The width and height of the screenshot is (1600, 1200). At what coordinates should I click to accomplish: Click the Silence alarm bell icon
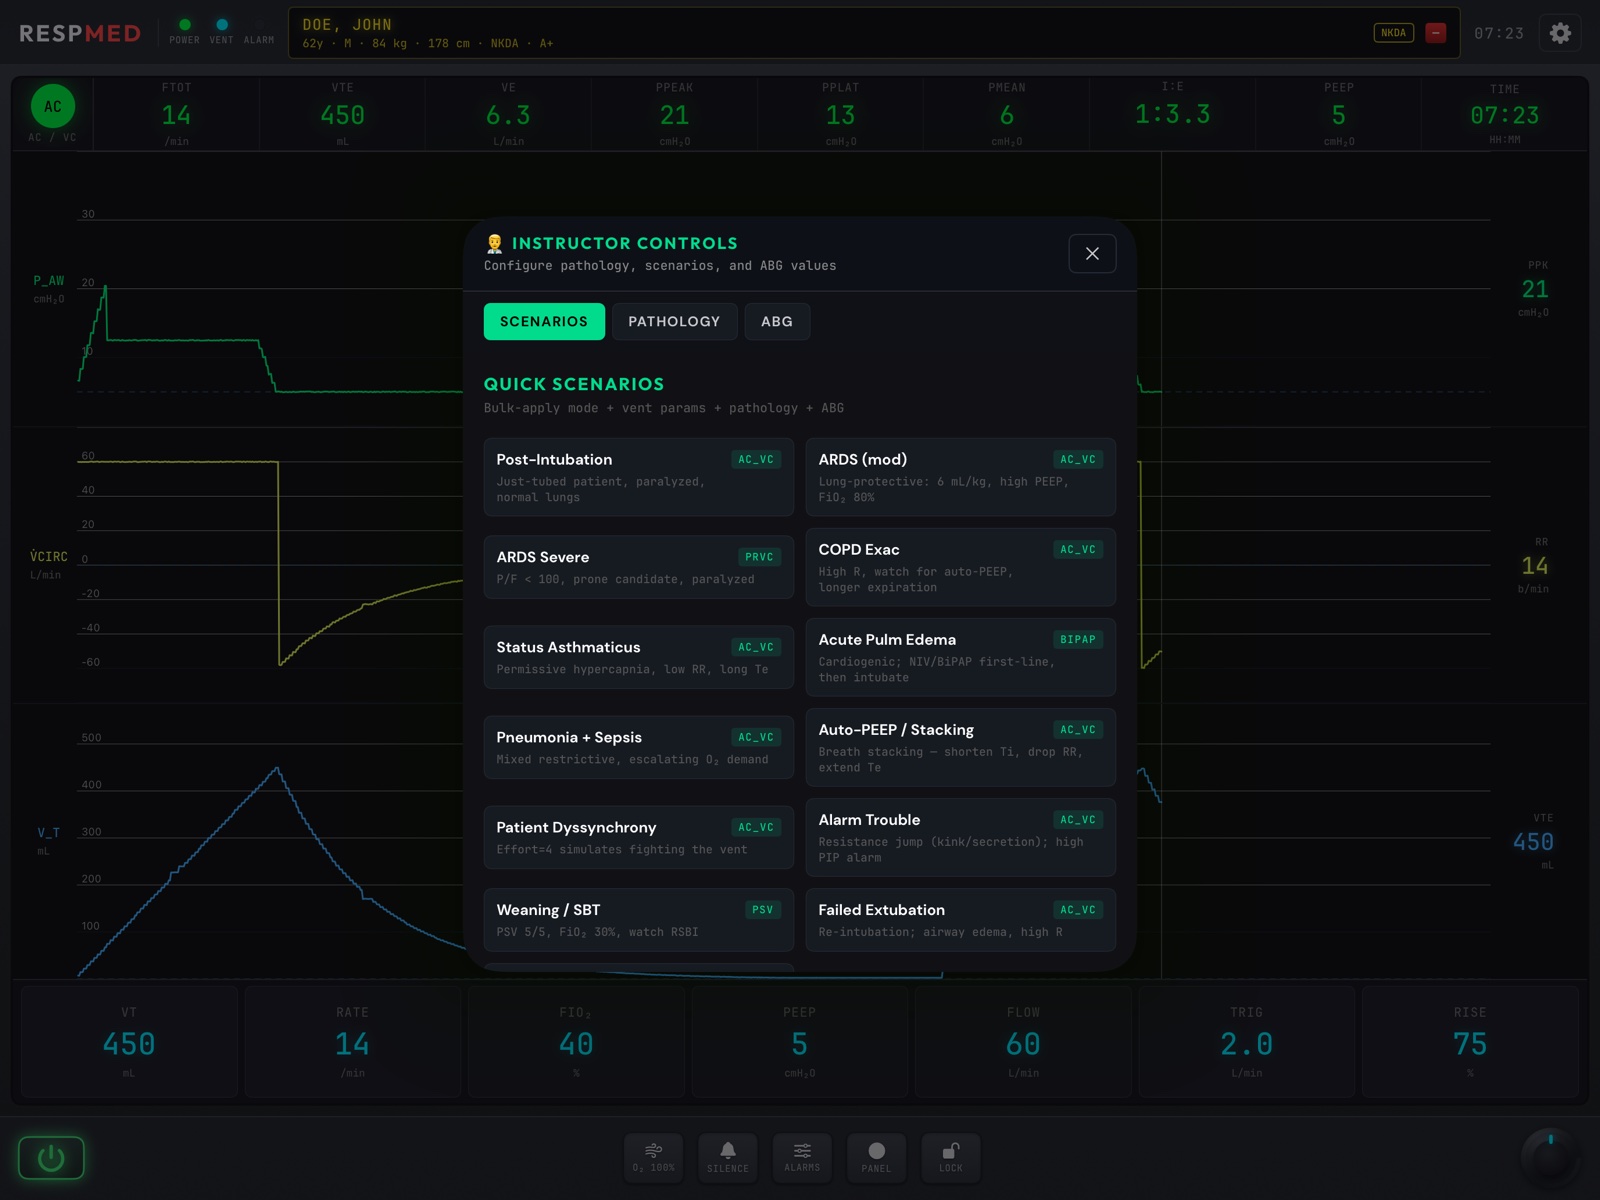point(727,1158)
